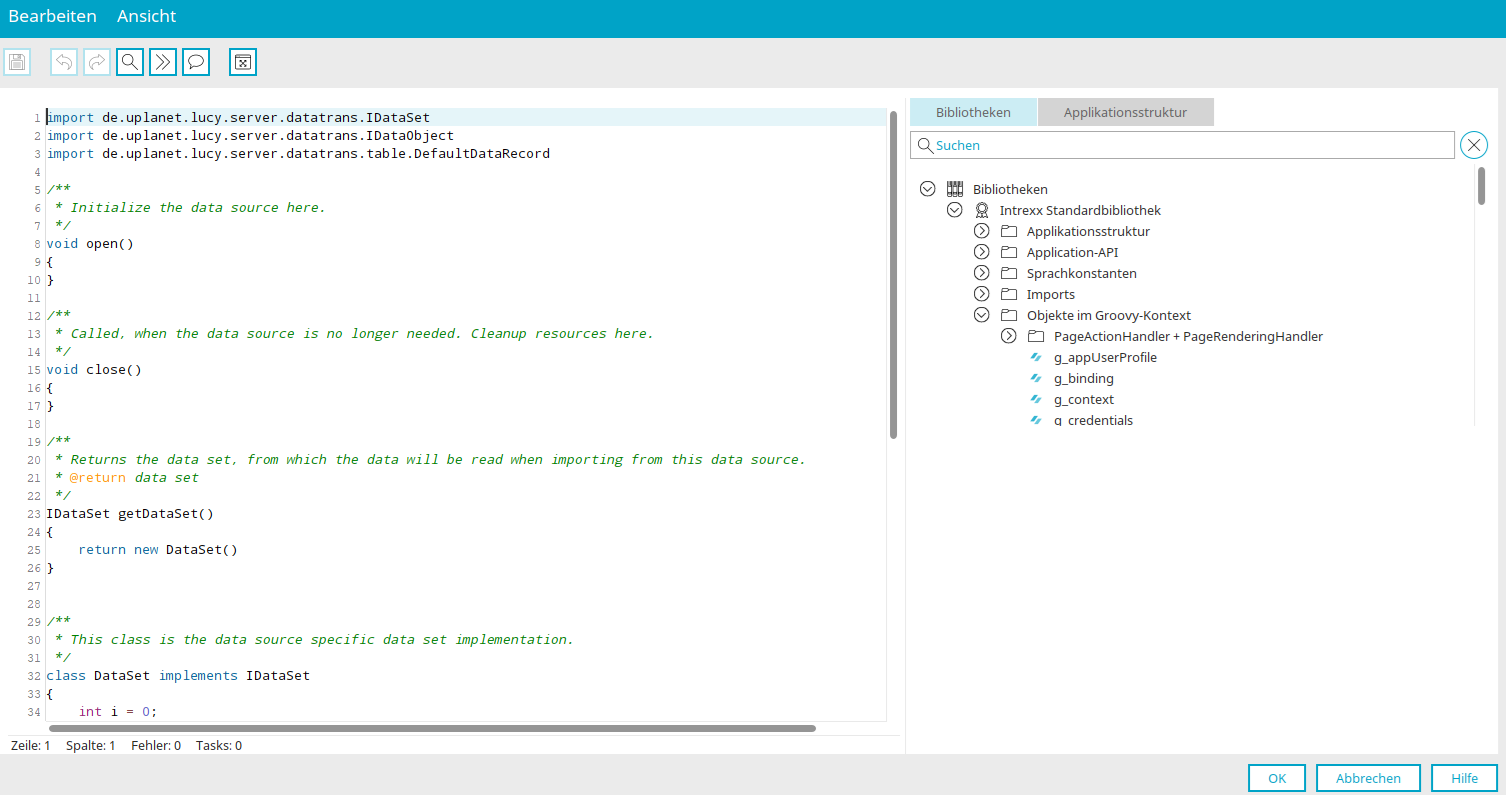Click code line 'IDataSet getDataSet()'
The image size is (1506, 795).
[x=130, y=513]
